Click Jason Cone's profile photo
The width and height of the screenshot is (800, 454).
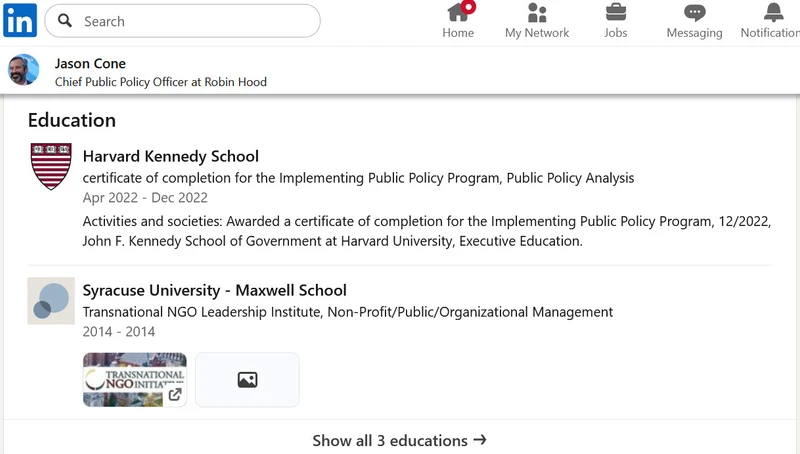pos(23,70)
